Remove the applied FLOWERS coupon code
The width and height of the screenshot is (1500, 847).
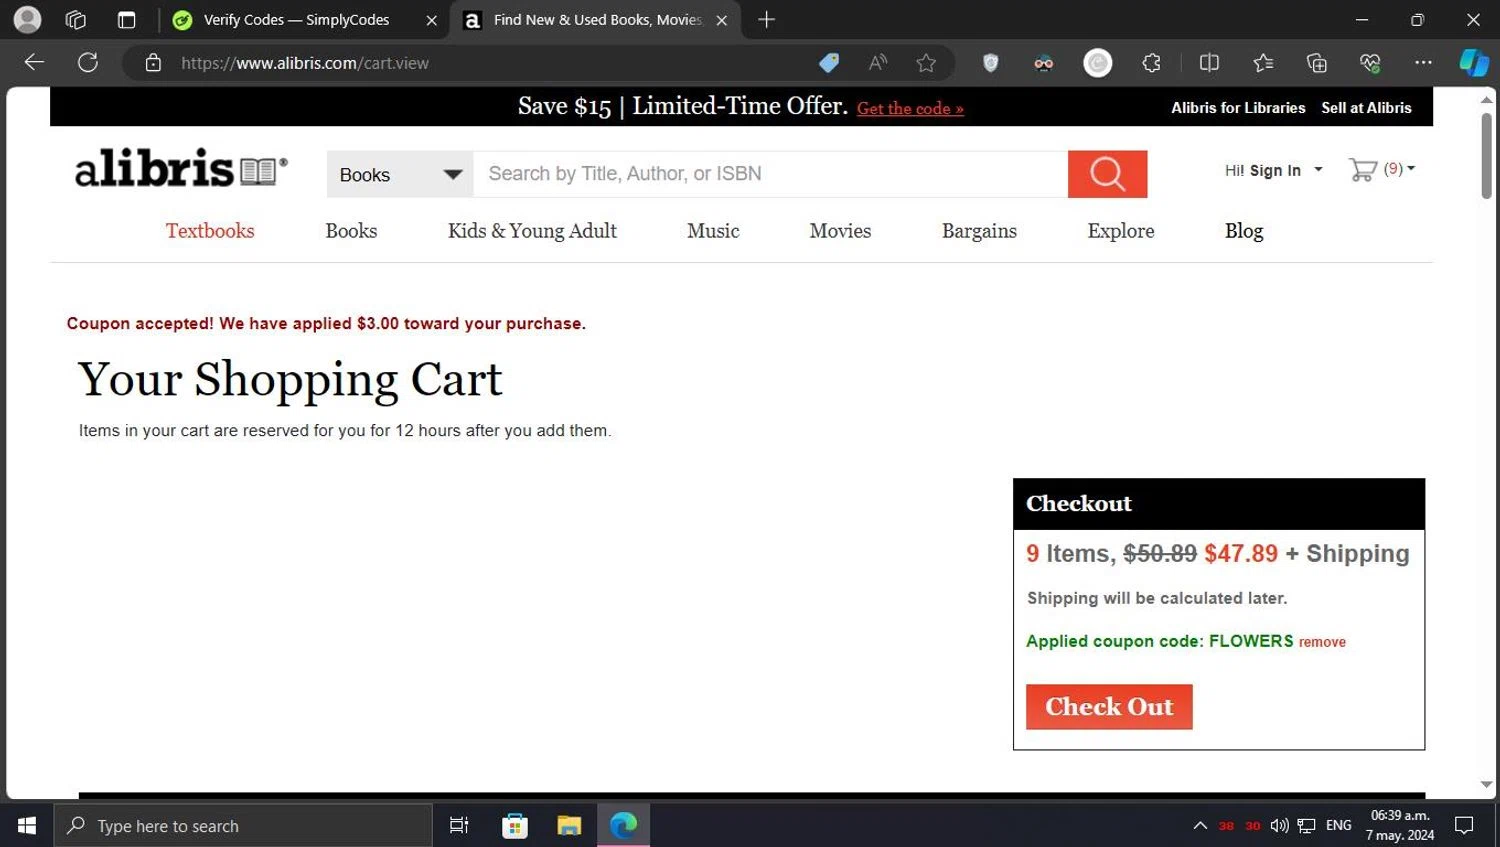click(x=1322, y=642)
